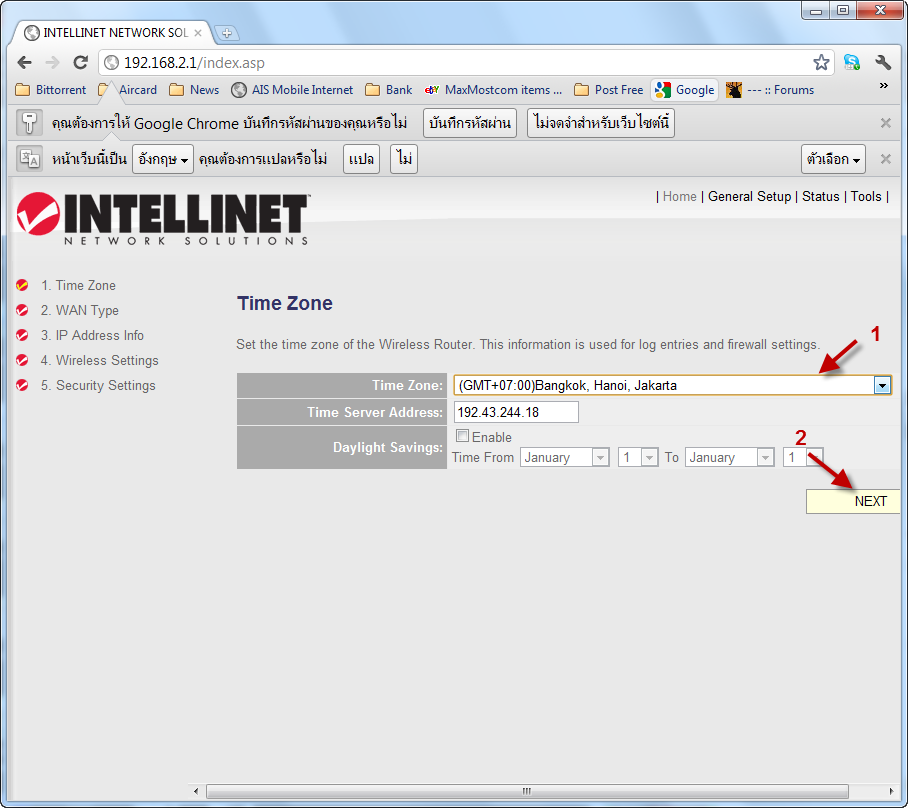This screenshot has width=908, height=808.
Task: Open the AIS Mobile Internet bookmark
Action: 292,90
